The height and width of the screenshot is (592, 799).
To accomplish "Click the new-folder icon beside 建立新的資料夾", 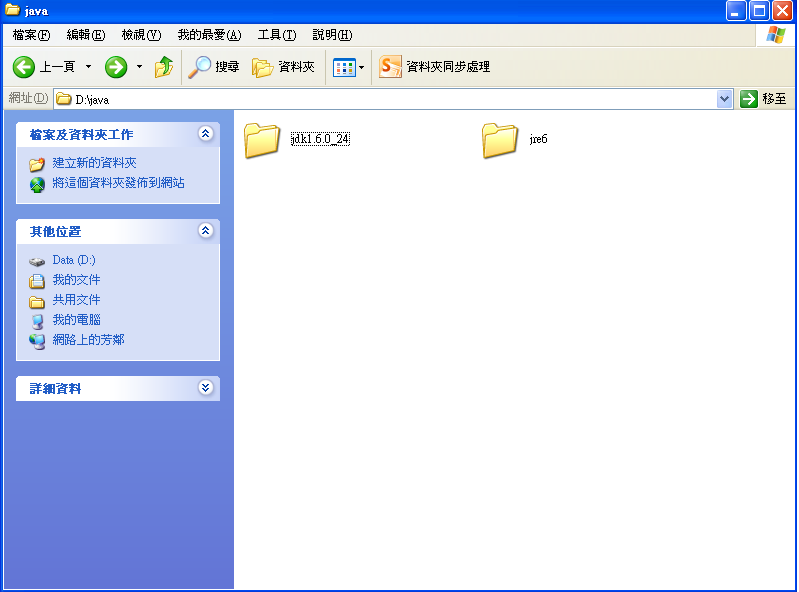I will click(x=37, y=164).
